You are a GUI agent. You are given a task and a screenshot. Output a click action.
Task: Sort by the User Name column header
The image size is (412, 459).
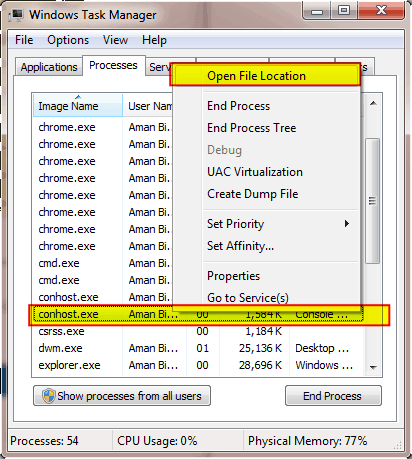[x=148, y=106]
